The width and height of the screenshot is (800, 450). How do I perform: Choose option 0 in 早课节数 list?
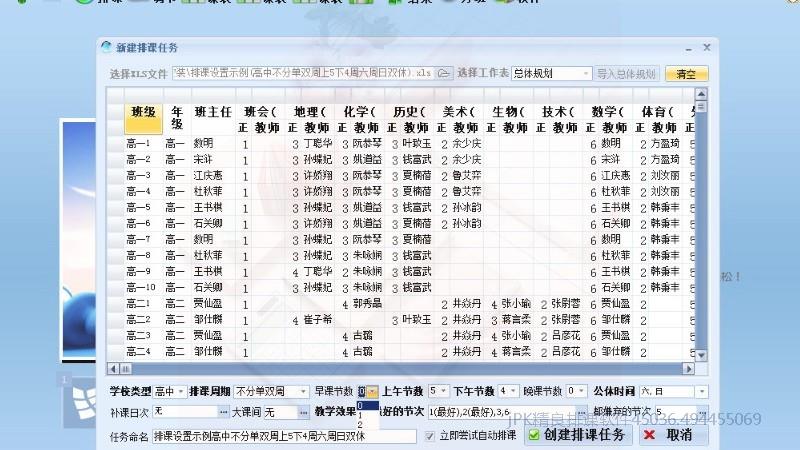(368, 405)
